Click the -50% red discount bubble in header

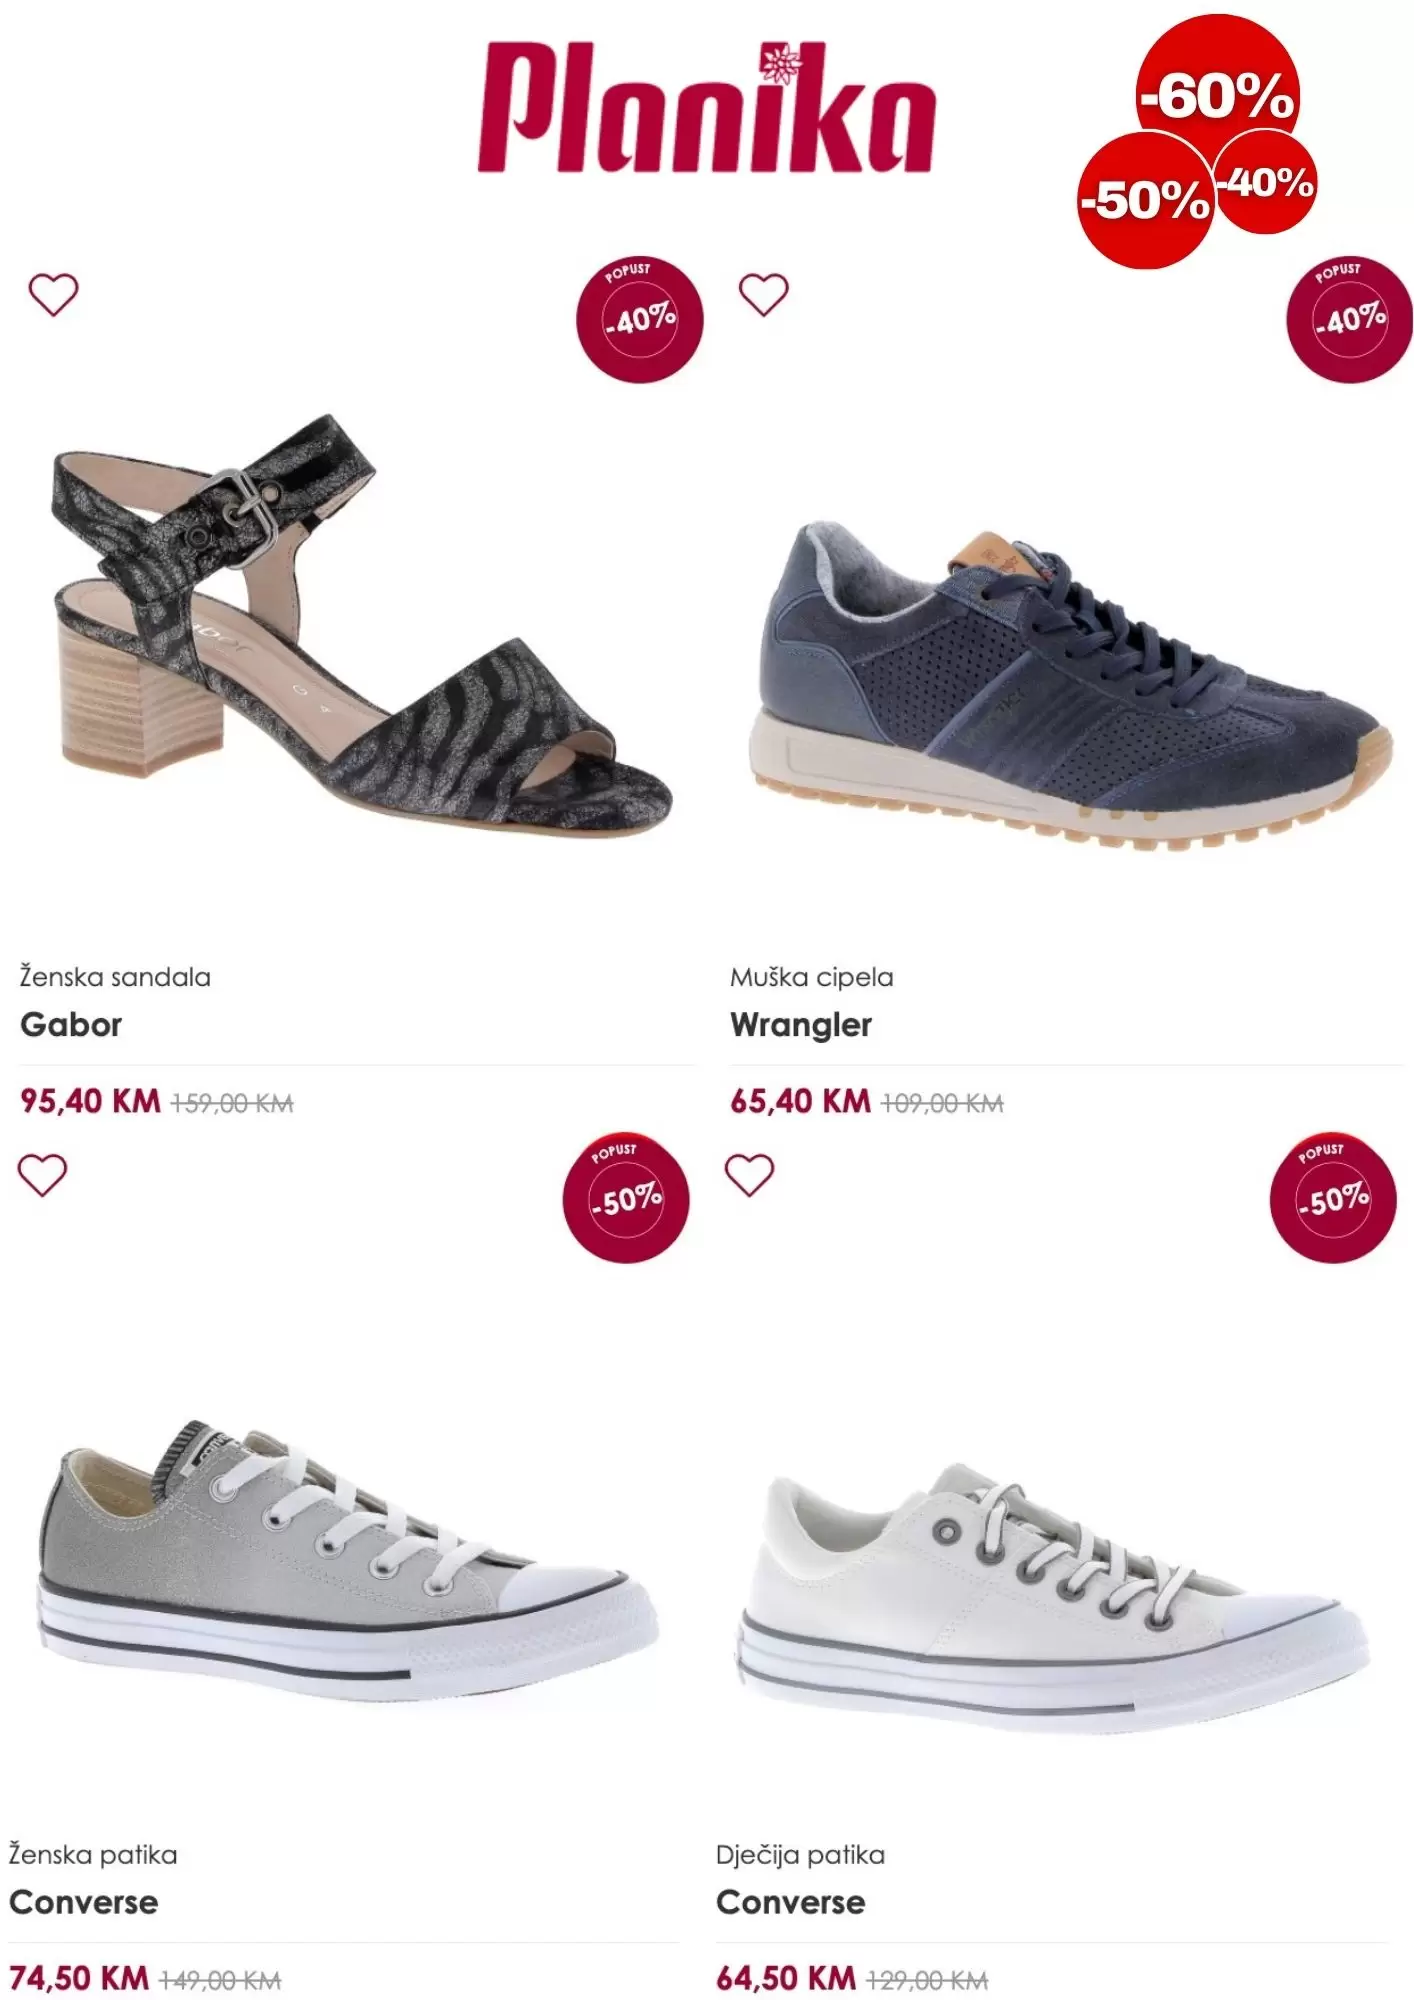[1145, 199]
